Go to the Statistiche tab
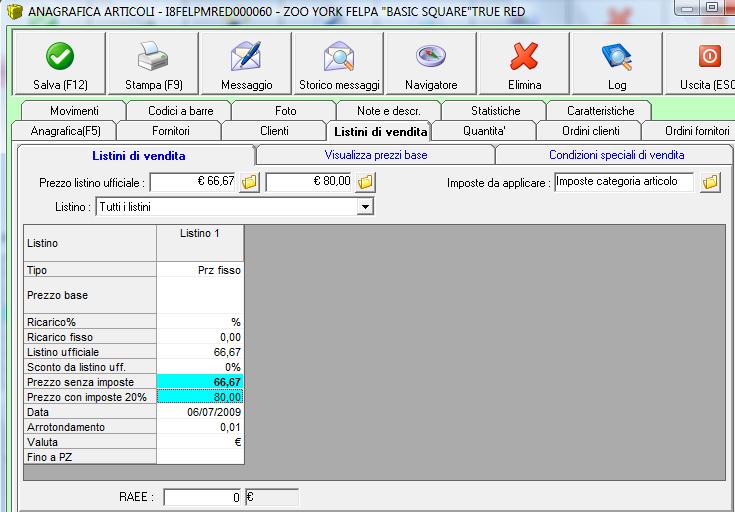The height and width of the screenshot is (512, 735). click(495, 111)
